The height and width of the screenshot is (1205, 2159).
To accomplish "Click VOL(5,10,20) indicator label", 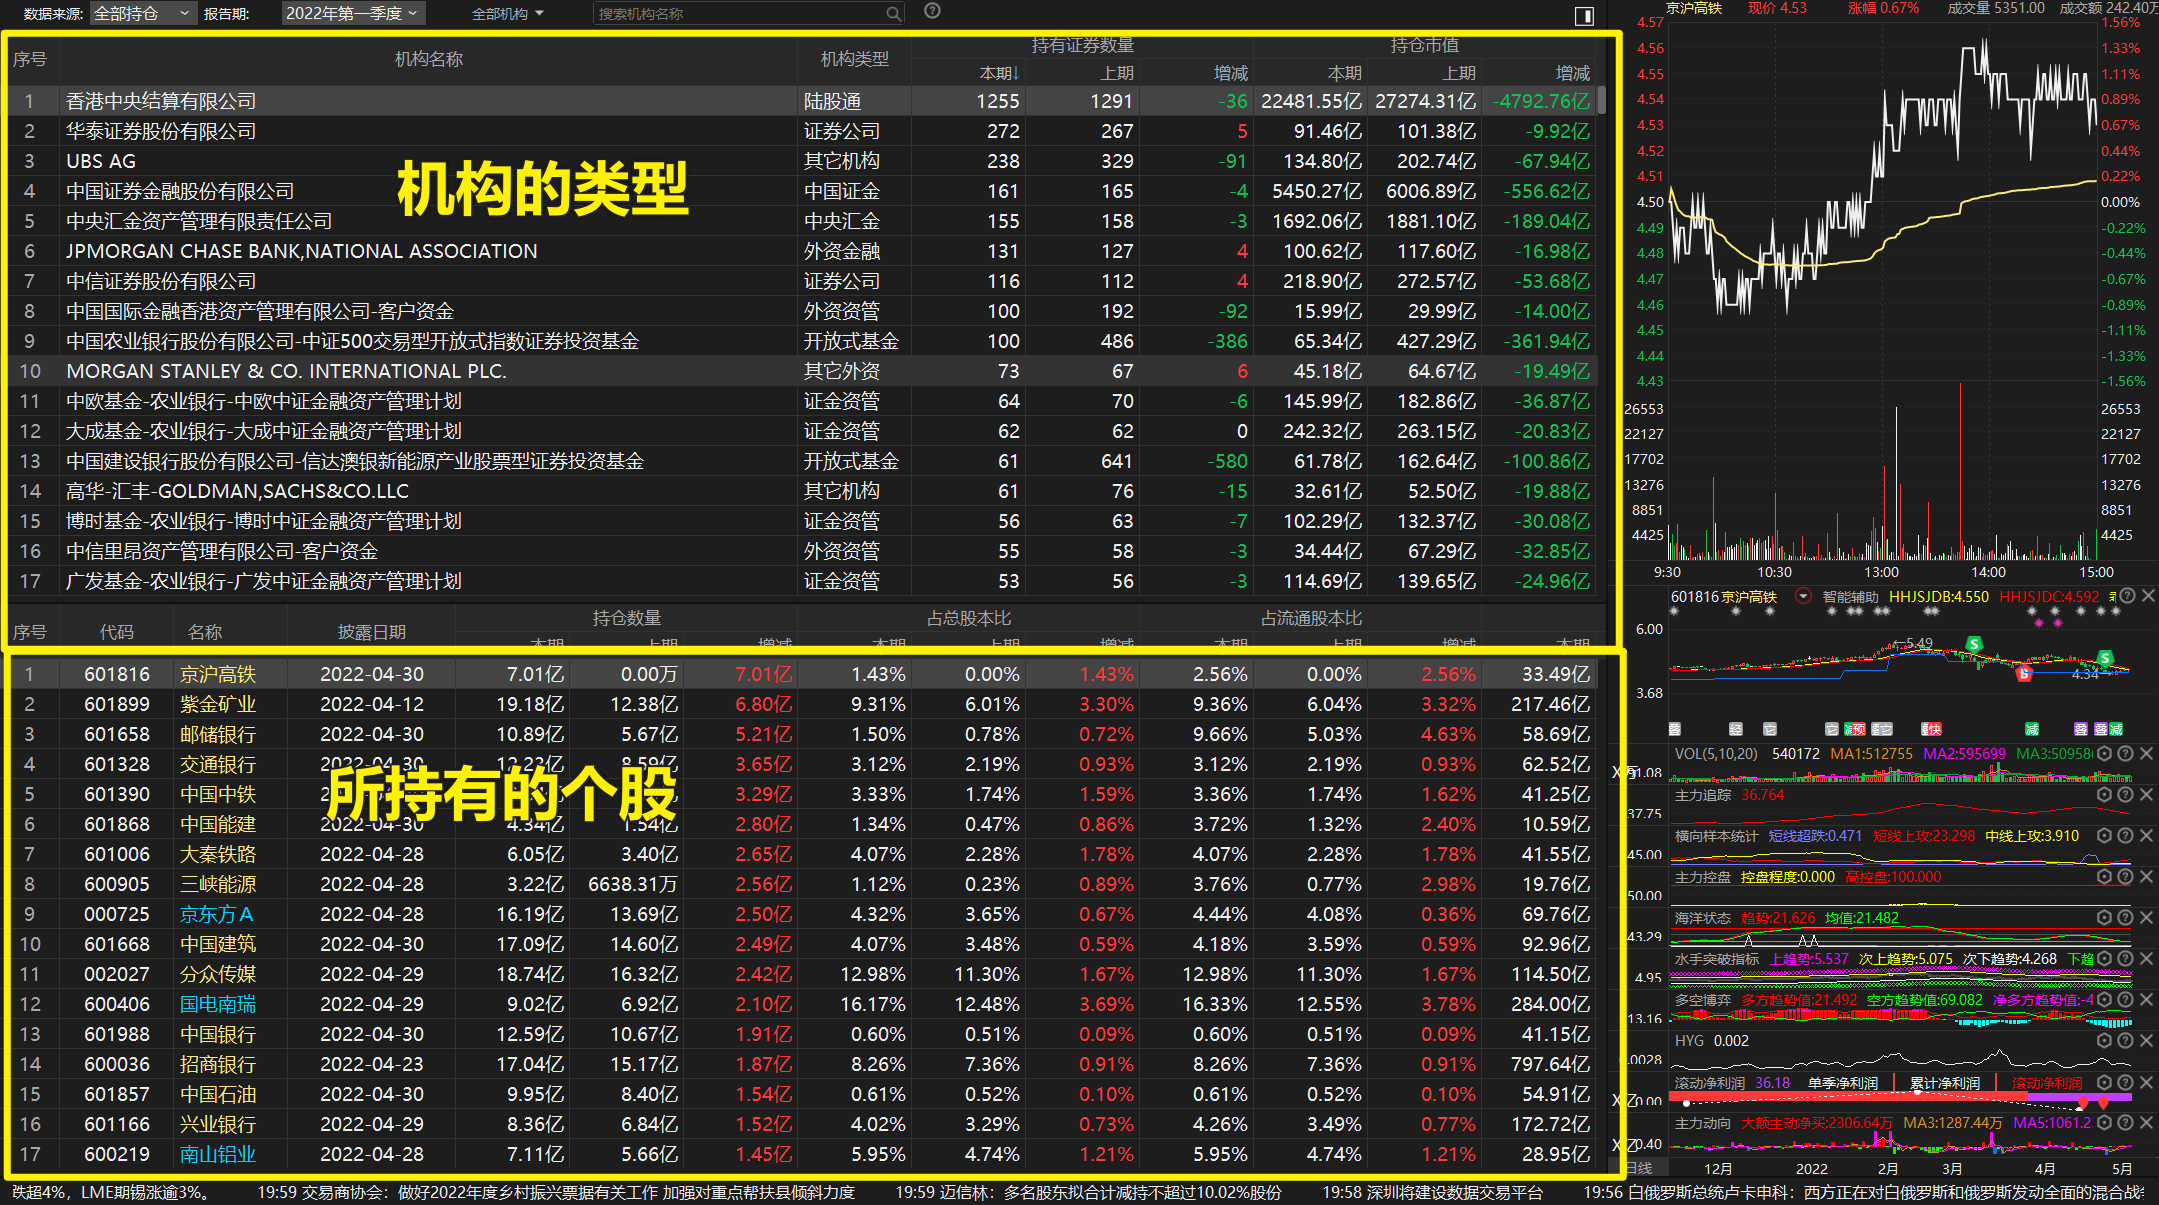I will tap(1716, 754).
